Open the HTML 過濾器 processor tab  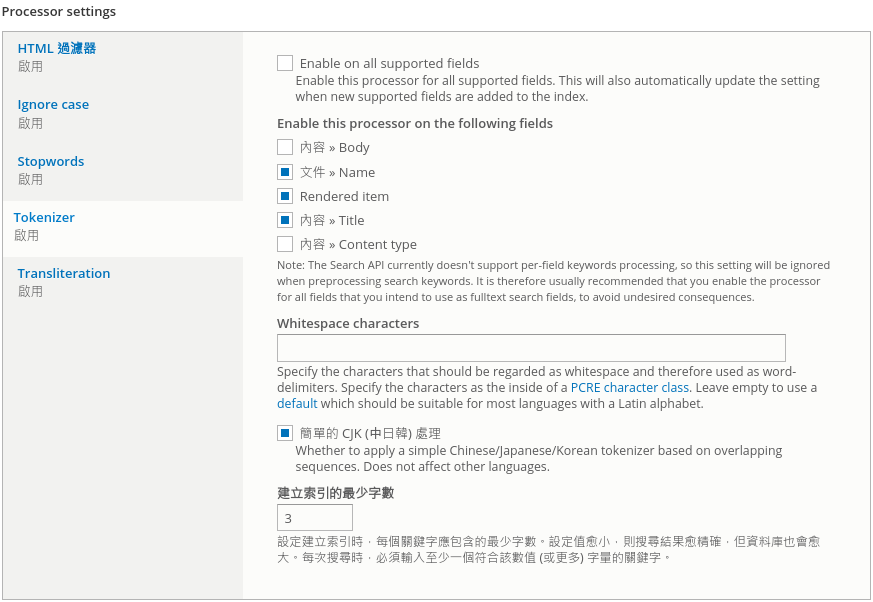pyautogui.click(x=56, y=48)
